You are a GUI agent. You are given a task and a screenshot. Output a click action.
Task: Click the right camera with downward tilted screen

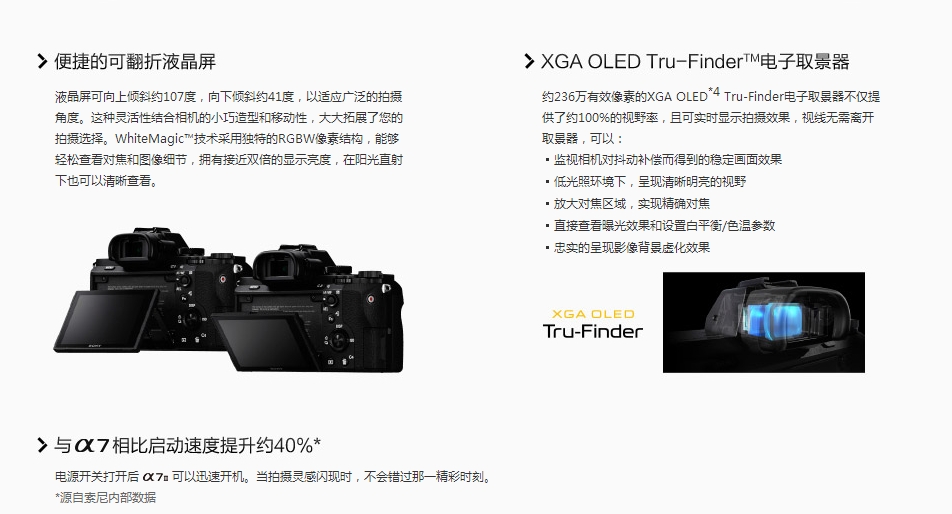click(311, 309)
